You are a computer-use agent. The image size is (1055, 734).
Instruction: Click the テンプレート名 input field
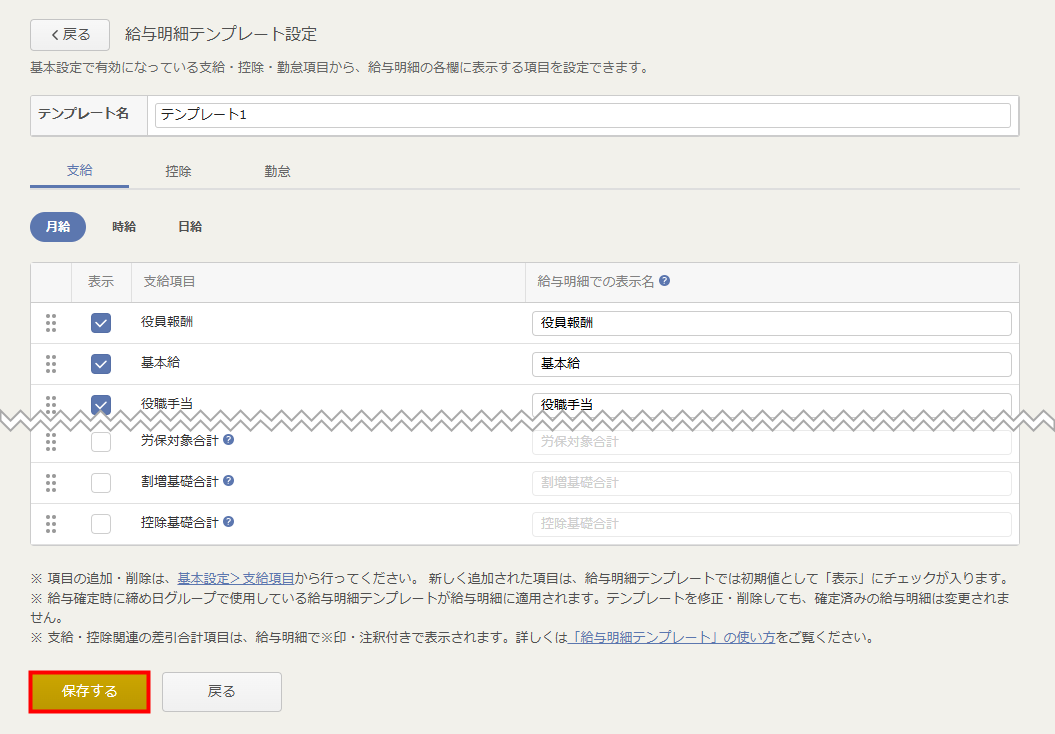pyautogui.click(x=582, y=115)
